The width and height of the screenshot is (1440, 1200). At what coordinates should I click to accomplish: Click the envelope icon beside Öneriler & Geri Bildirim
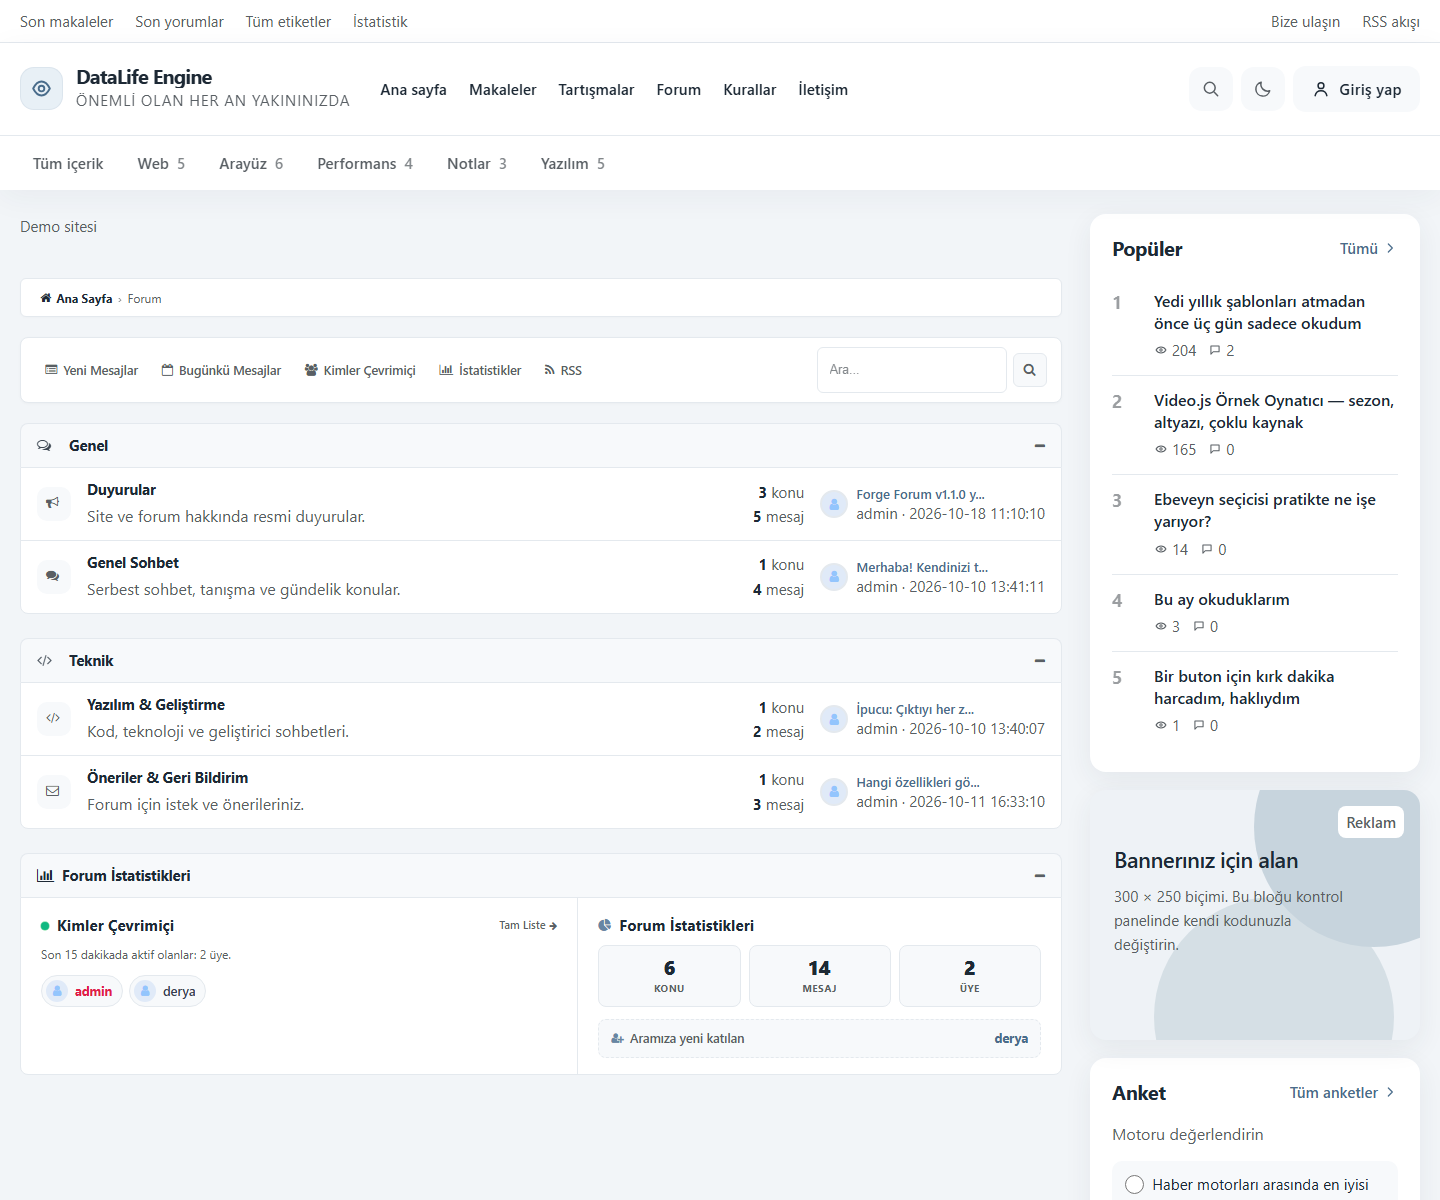pyautogui.click(x=53, y=791)
